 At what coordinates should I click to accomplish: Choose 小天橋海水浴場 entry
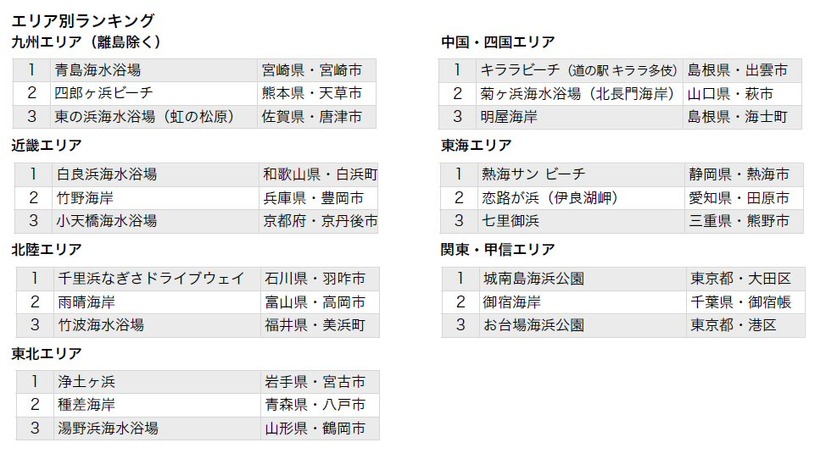[x=107, y=221]
